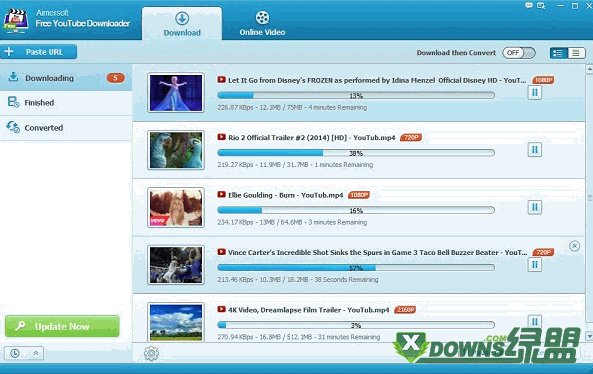Click the Converted sidebar icon
Image resolution: width=593 pixels, height=374 pixels.
pos(13,127)
